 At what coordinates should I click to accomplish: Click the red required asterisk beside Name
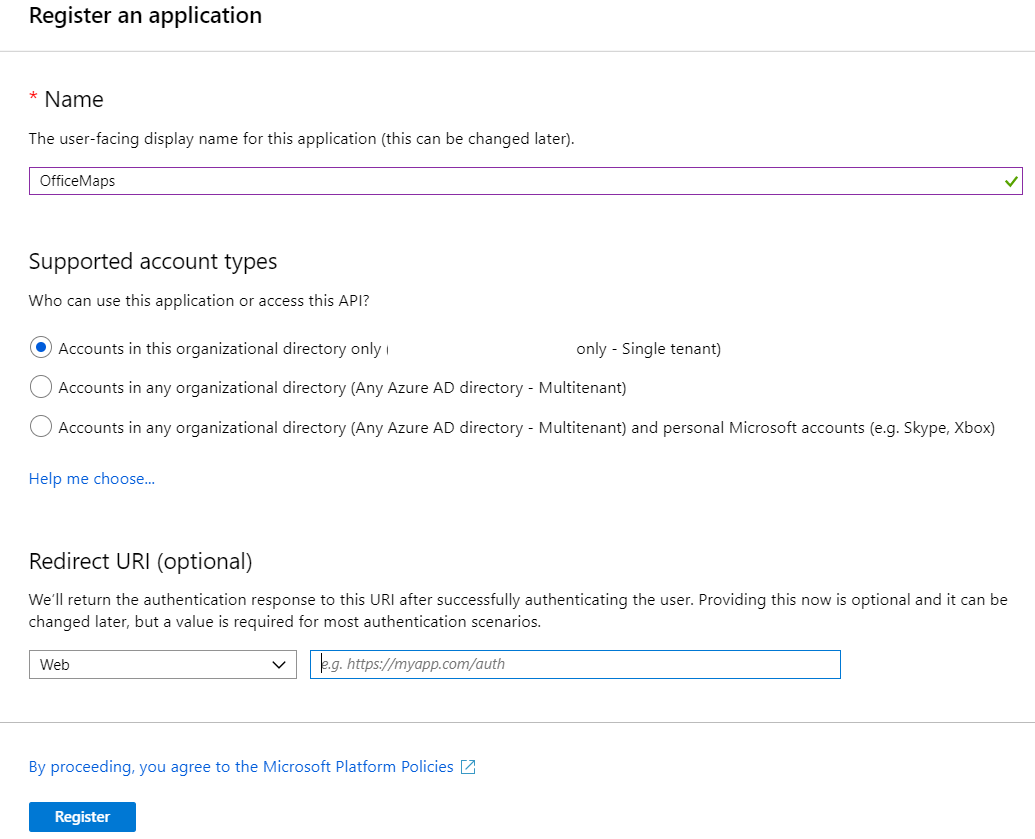click(34, 98)
